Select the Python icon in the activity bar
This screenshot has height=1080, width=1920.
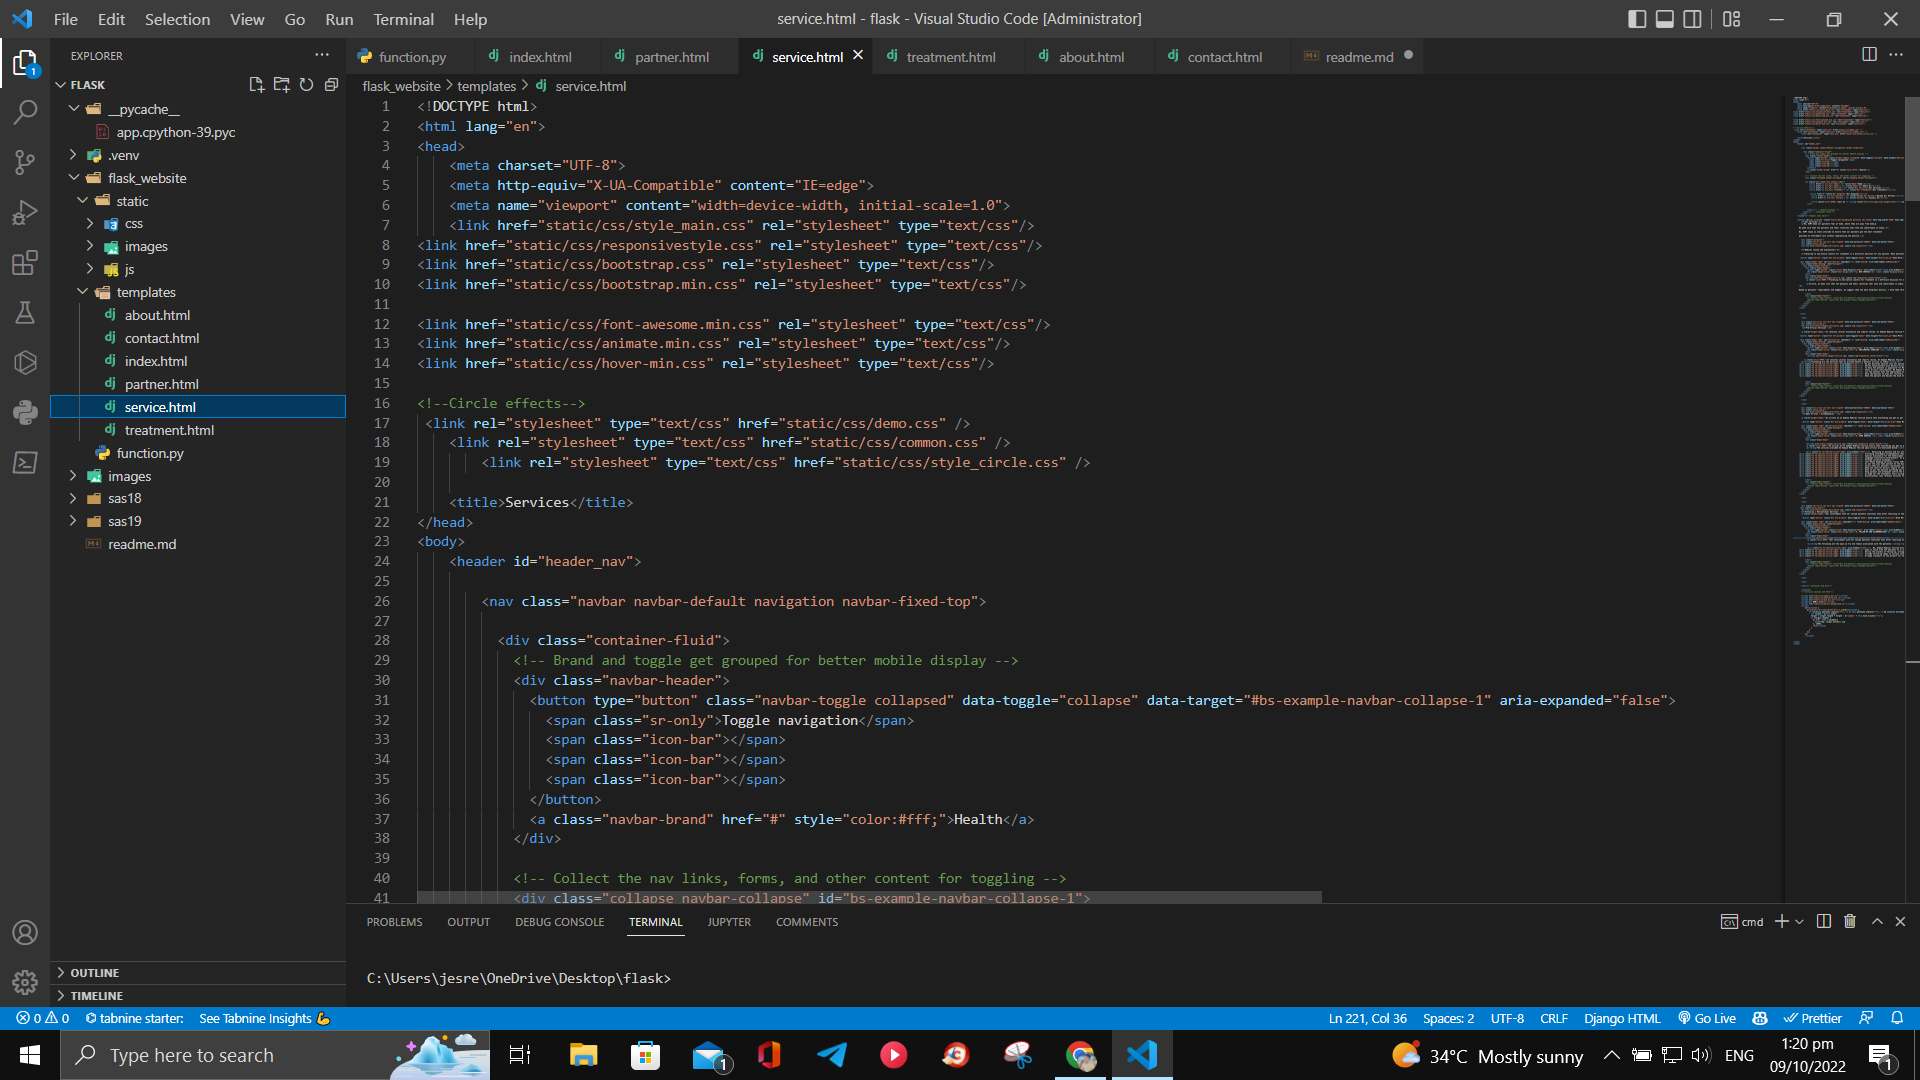25,412
